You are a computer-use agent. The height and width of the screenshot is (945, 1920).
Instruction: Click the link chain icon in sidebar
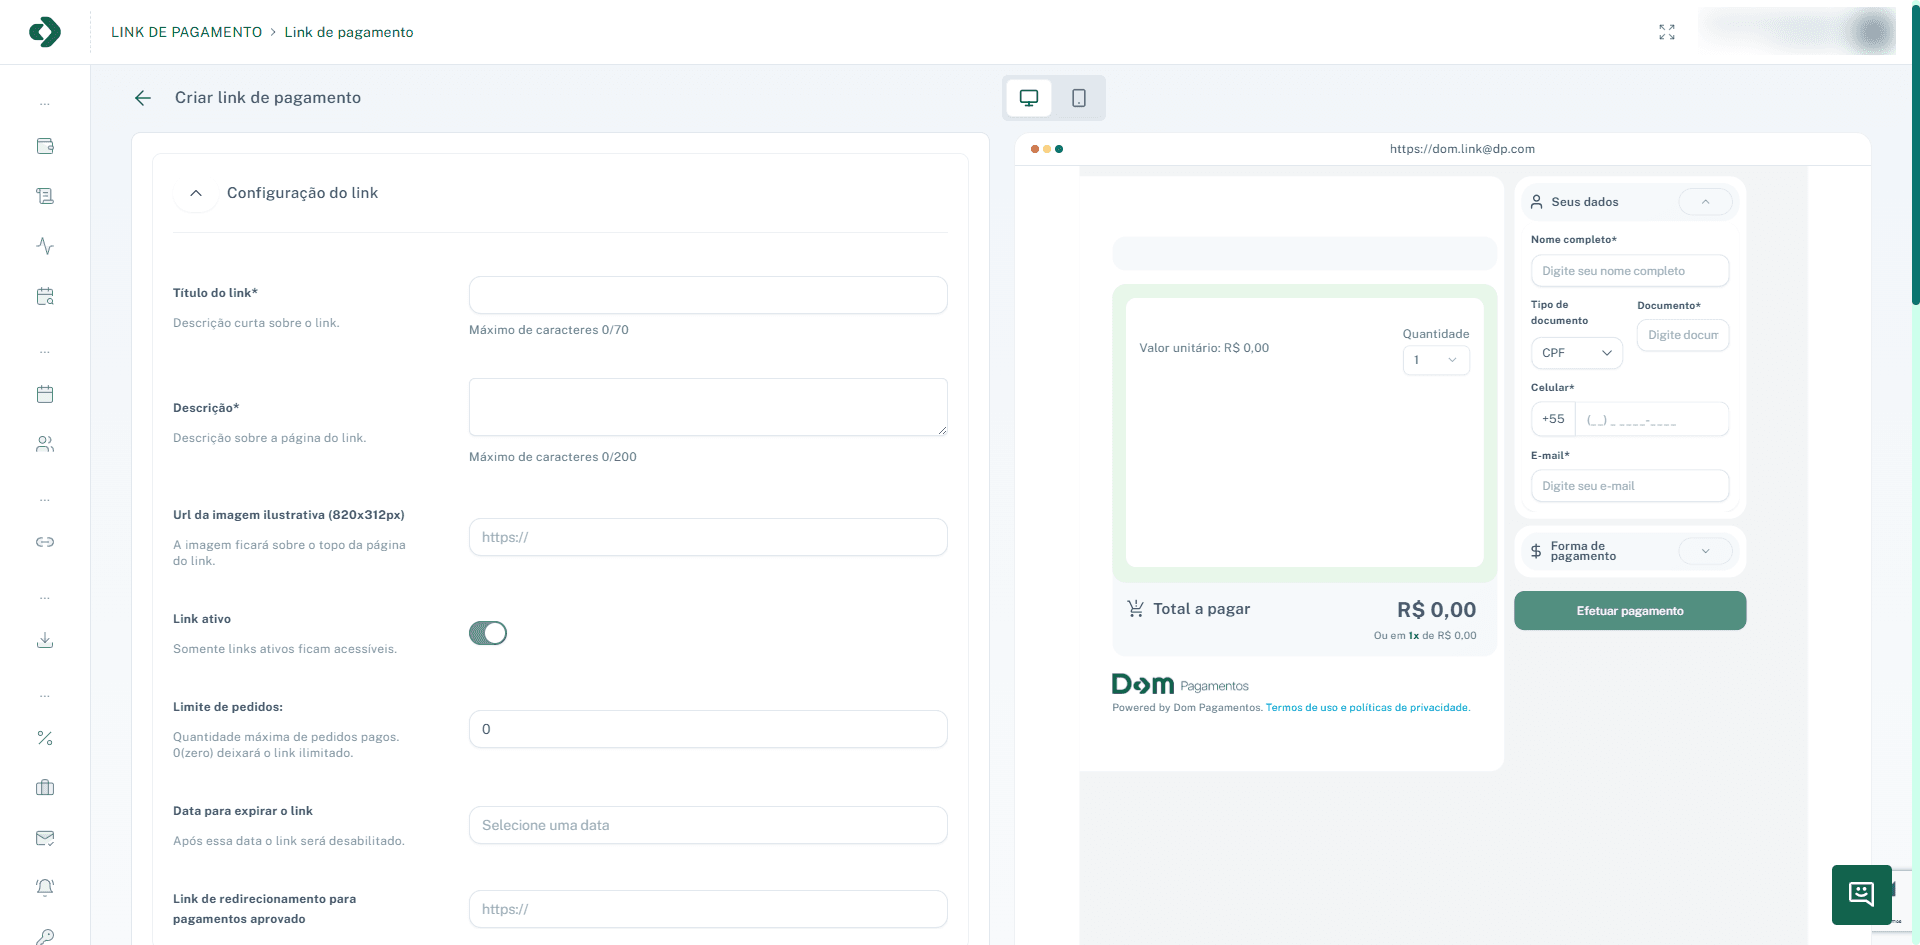tap(45, 542)
